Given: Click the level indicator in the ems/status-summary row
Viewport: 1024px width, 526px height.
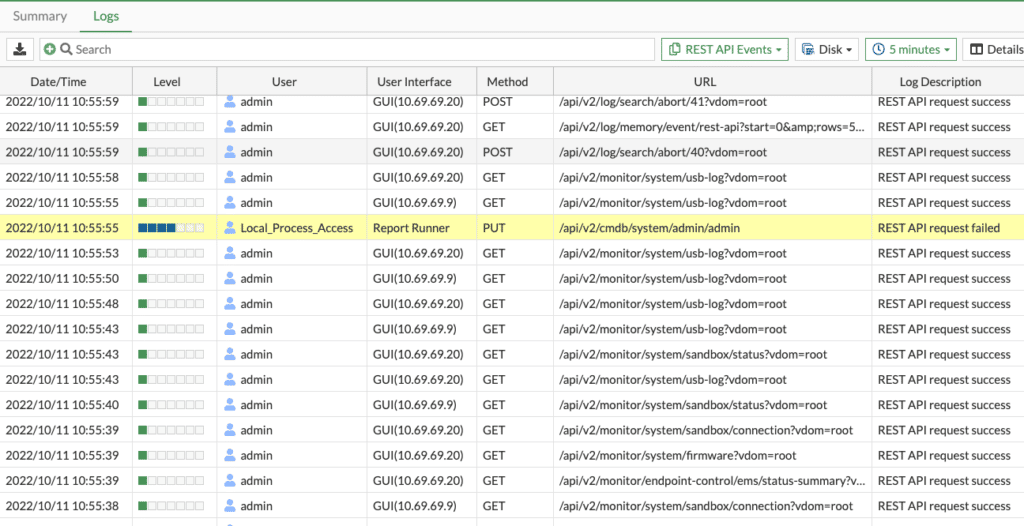Looking at the screenshot, I should coord(171,481).
